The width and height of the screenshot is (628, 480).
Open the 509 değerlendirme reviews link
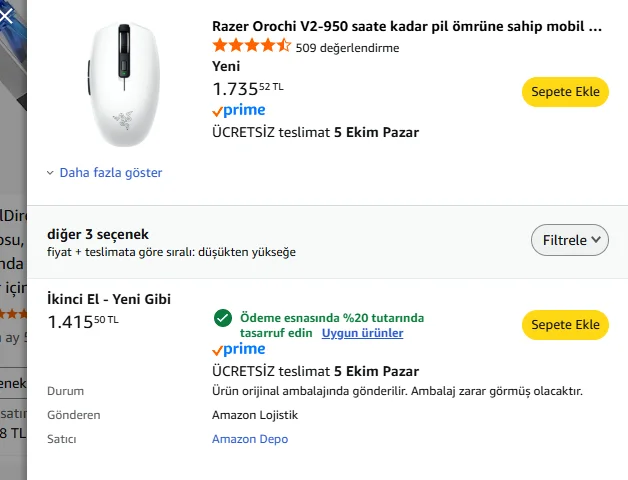tap(347, 47)
